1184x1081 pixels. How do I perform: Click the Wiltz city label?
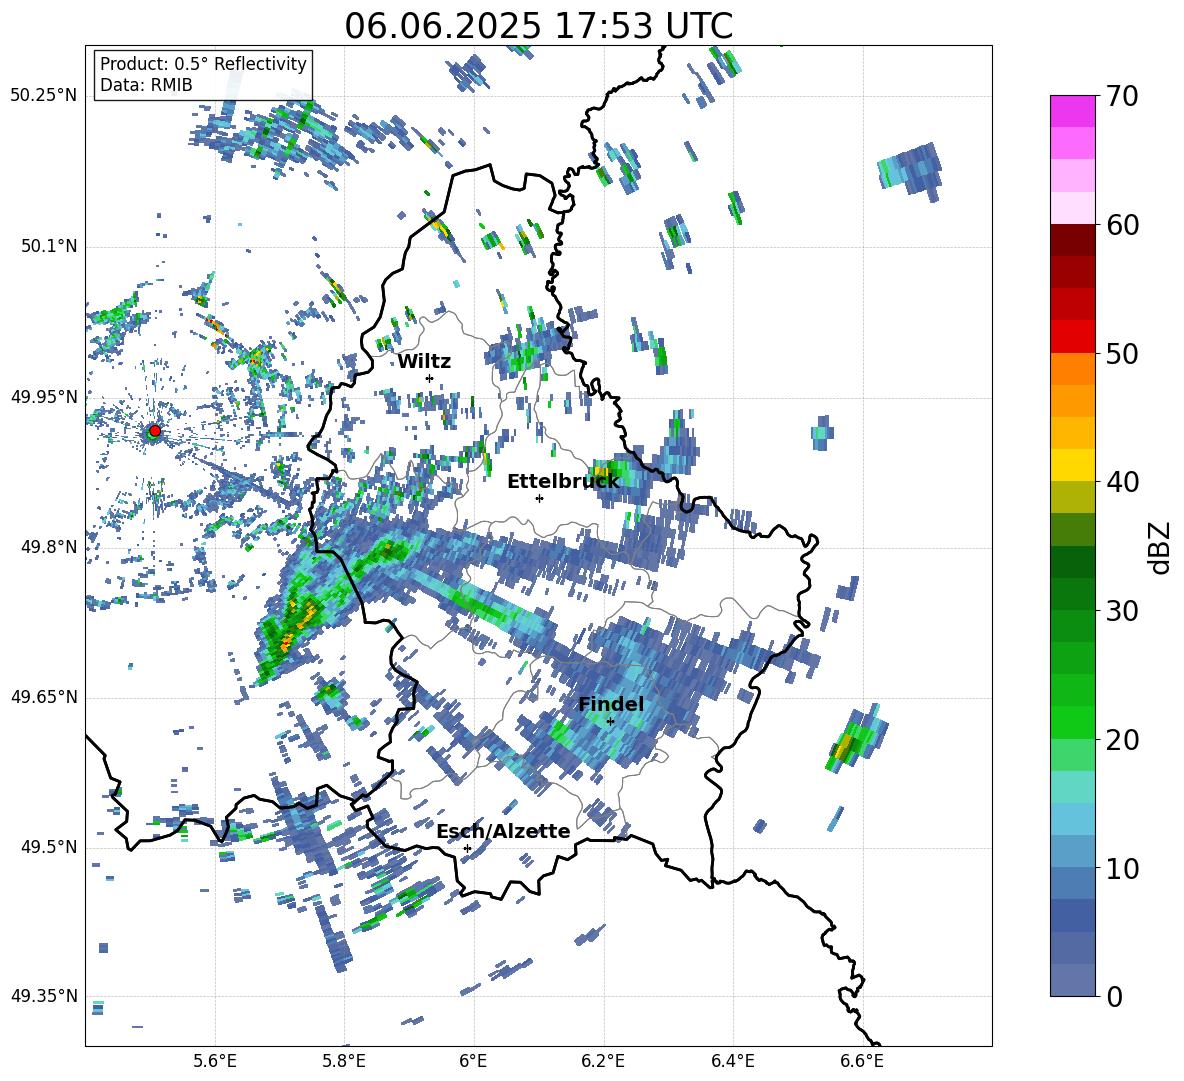424,362
